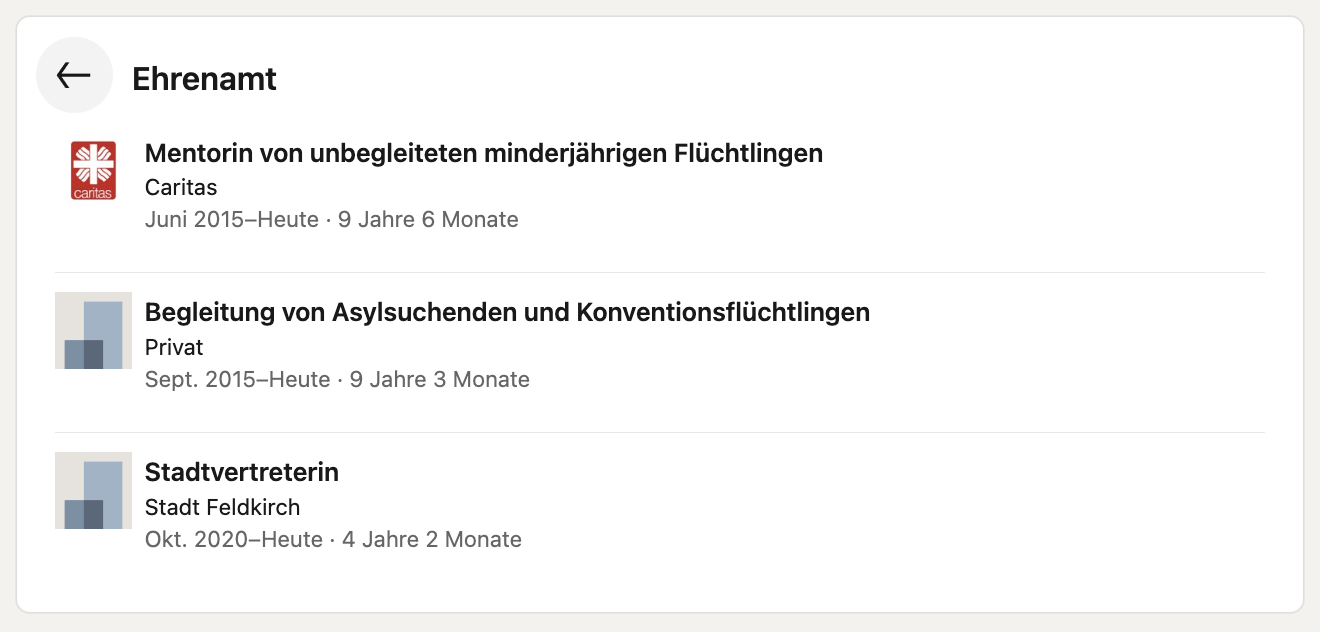The width and height of the screenshot is (1320, 632).
Task: Select the Privat organization text
Action: [174, 347]
